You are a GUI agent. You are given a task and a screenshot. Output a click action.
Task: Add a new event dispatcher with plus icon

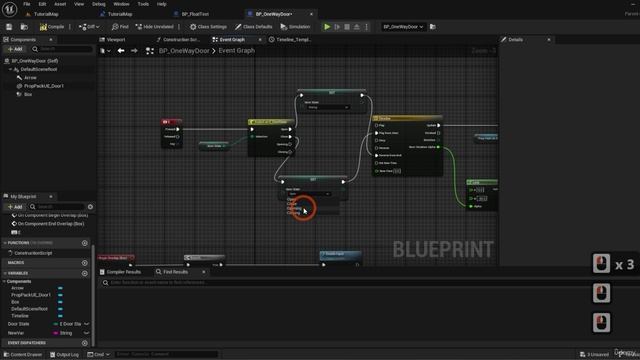pyautogui.click(x=84, y=343)
